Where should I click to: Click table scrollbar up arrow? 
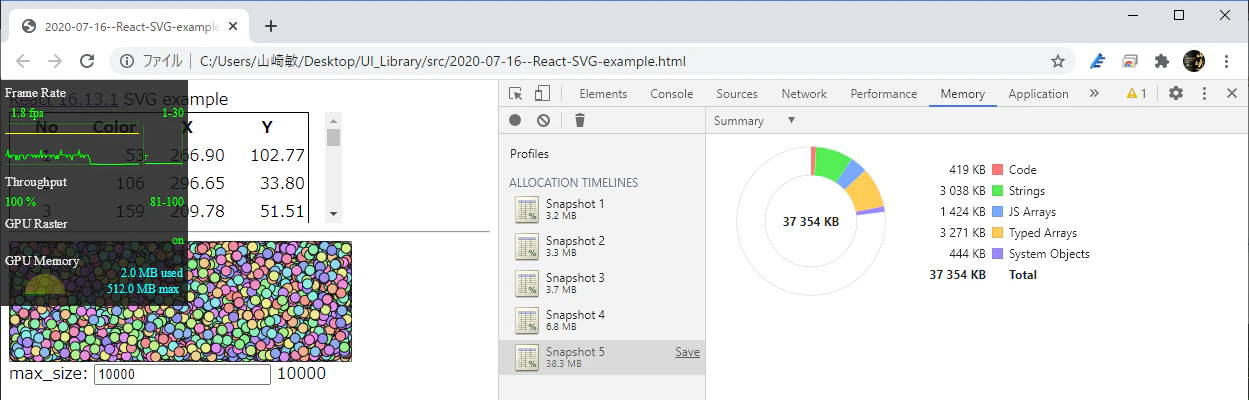coord(334,120)
